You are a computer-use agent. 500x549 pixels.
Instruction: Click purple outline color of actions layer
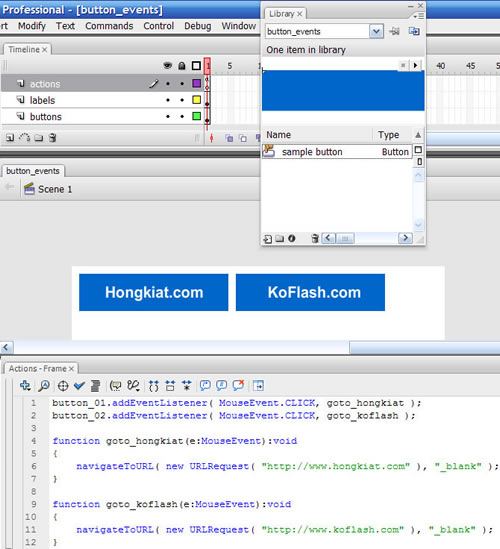coord(196,83)
